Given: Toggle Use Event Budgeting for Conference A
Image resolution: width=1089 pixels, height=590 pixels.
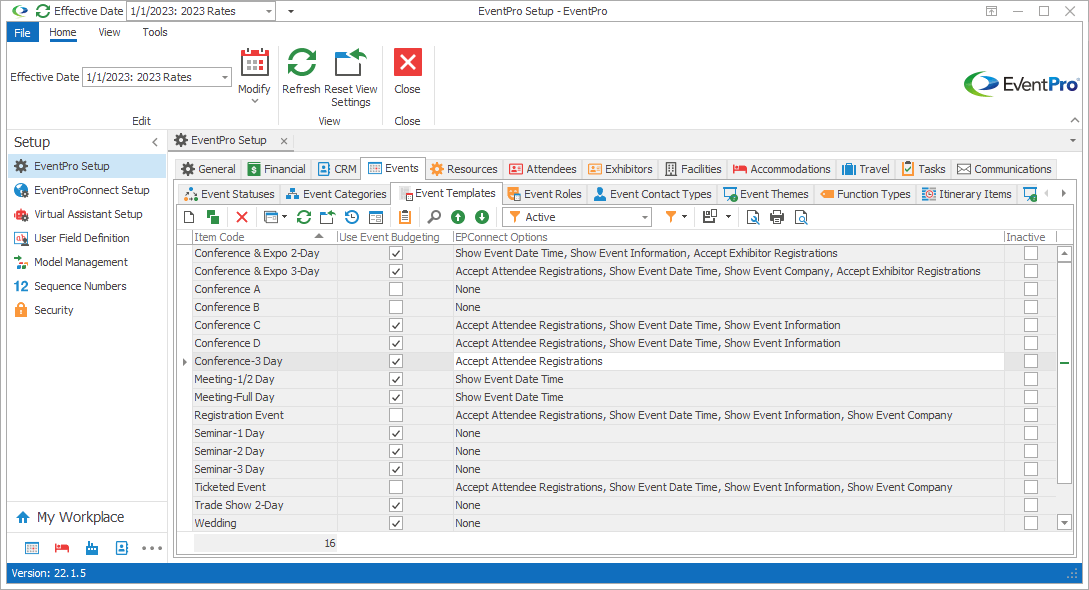Looking at the screenshot, I should [x=396, y=289].
